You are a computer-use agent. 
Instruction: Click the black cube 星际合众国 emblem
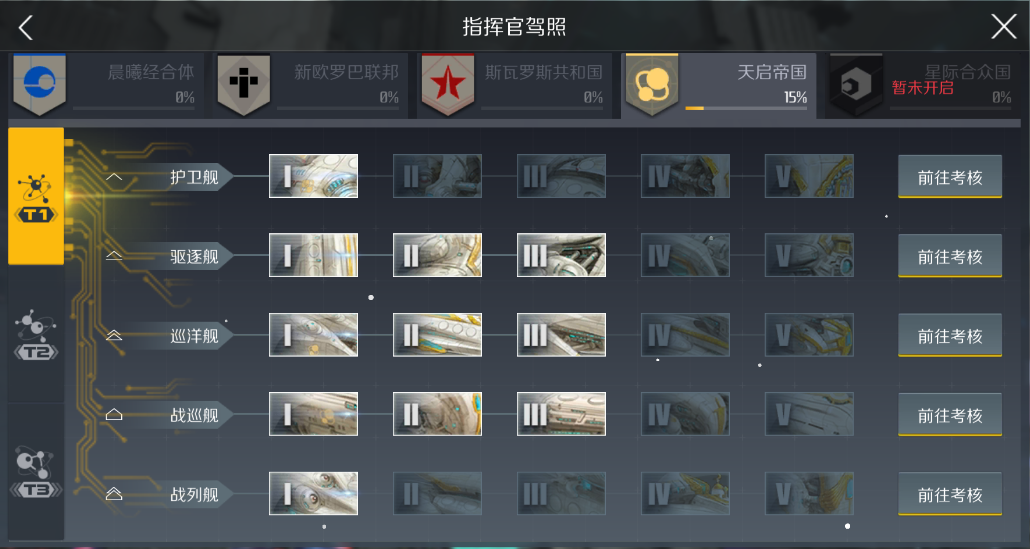pos(857,85)
